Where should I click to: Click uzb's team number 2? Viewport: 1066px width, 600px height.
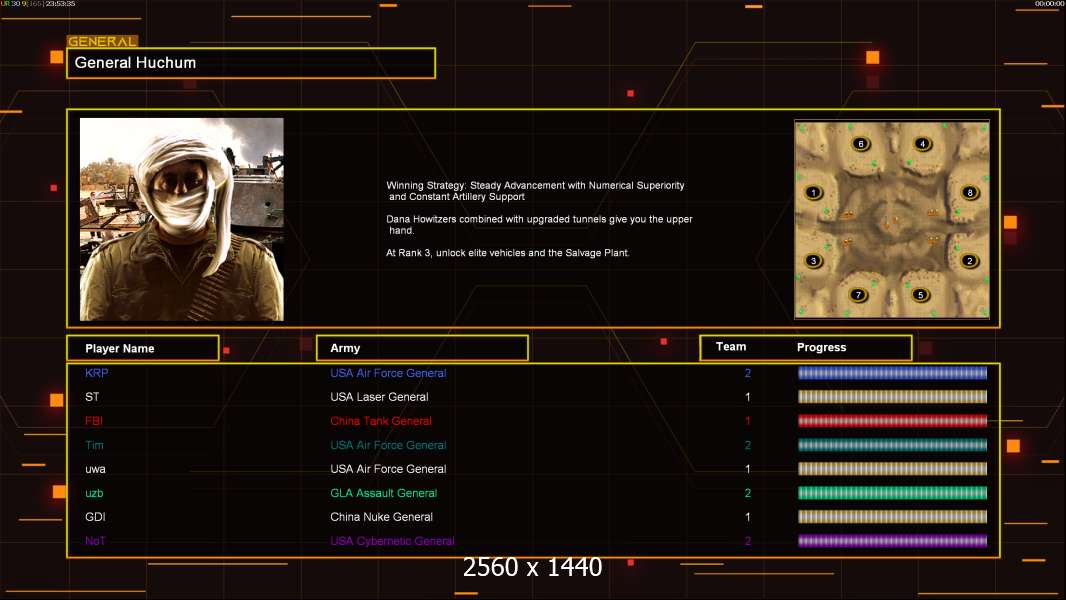[748, 493]
